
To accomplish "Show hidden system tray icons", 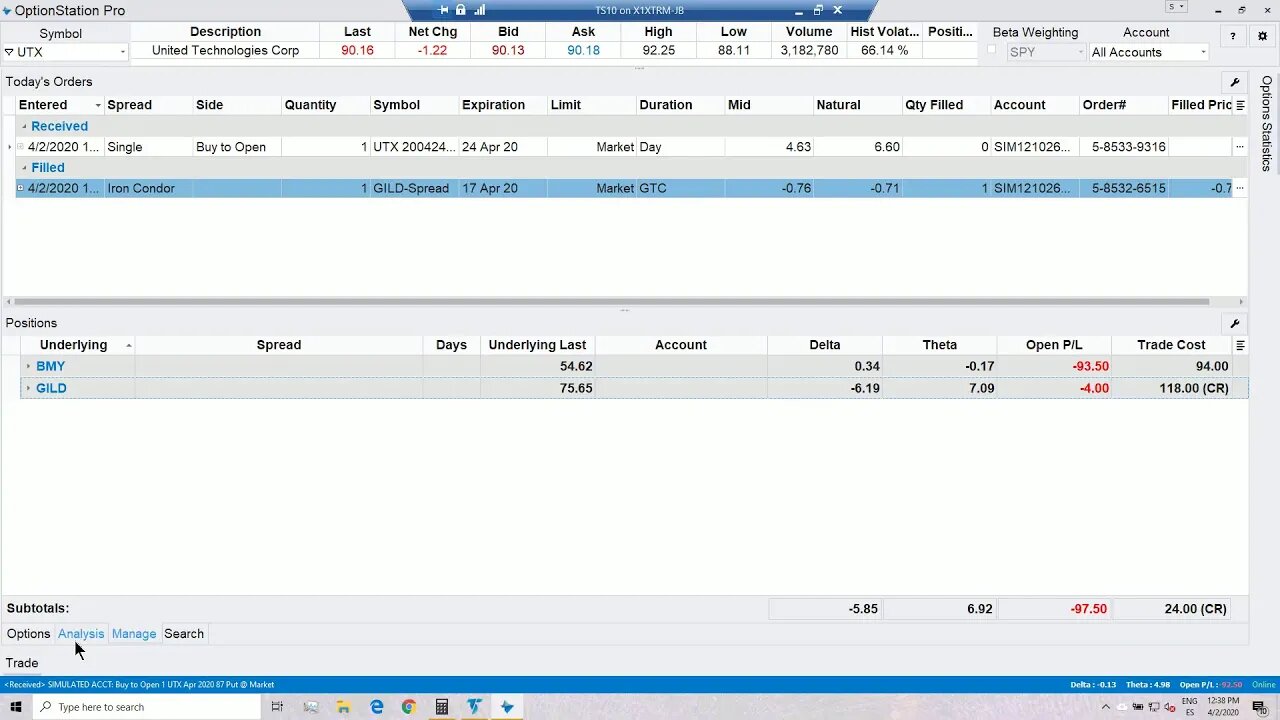I will click(x=1105, y=707).
